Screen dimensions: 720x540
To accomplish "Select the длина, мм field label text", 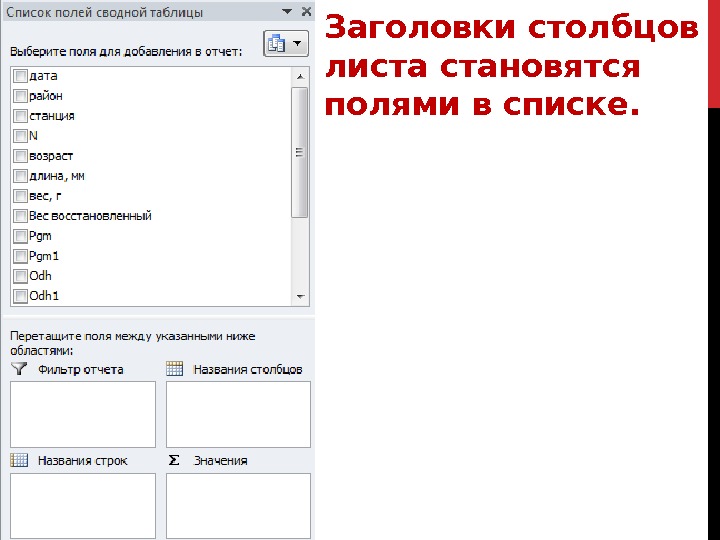I will [57, 176].
